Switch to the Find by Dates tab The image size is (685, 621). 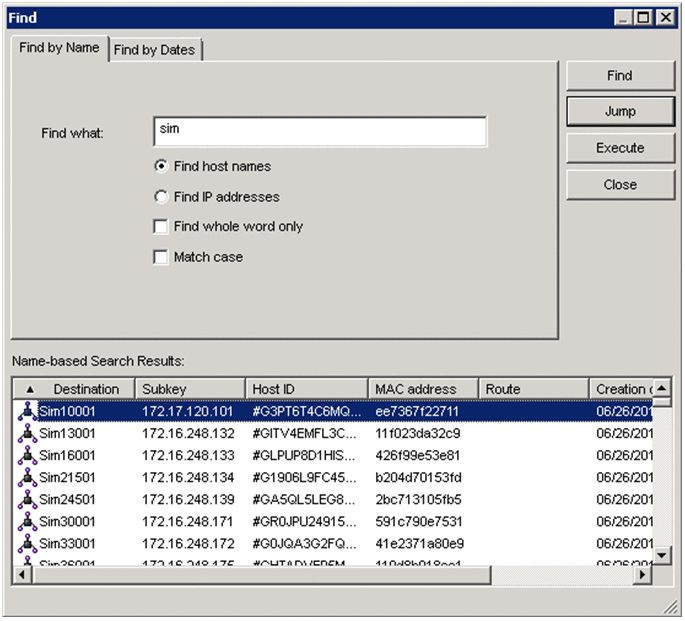[155, 50]
